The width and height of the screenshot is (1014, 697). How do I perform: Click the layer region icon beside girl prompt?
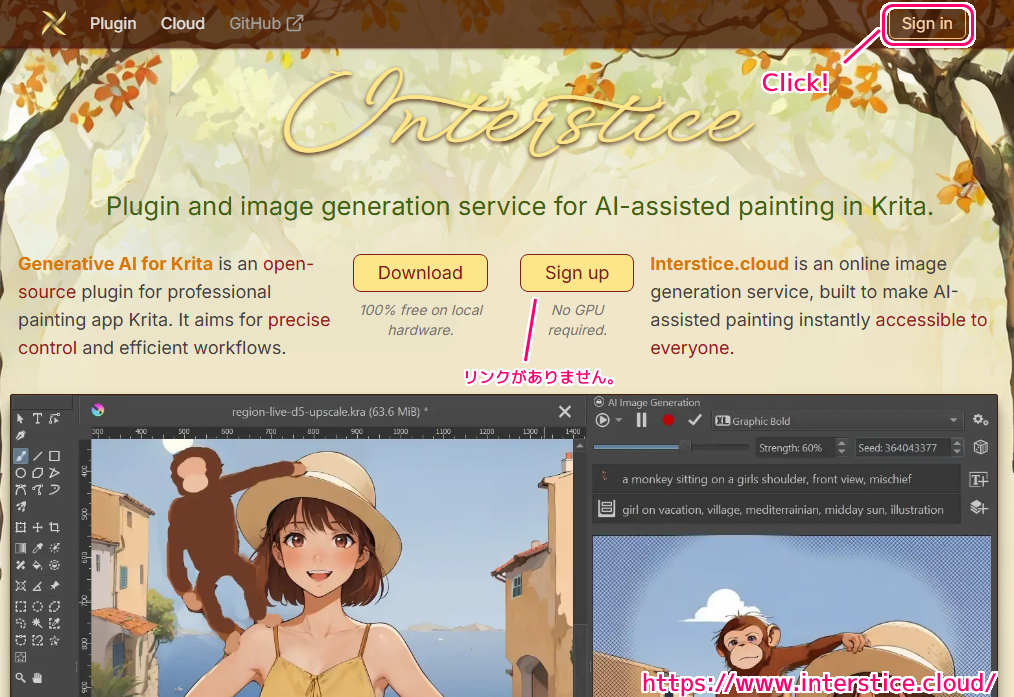pyautogui.click(x=606, y=509)
